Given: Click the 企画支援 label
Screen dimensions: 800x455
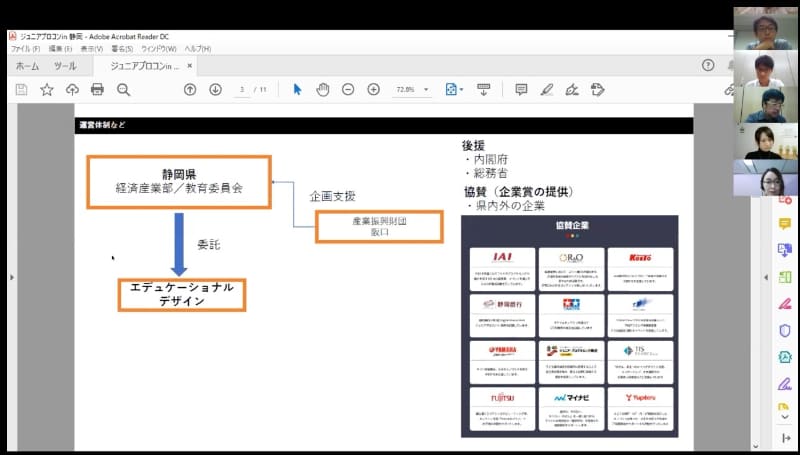Looking at the screenshot, I should pyautogui.click(x=332, y=197).
